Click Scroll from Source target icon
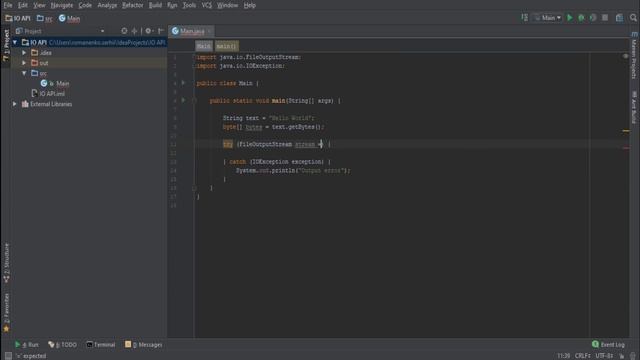Image resolution: width=640 pixels, height=360 pixels. click(124, 31)
